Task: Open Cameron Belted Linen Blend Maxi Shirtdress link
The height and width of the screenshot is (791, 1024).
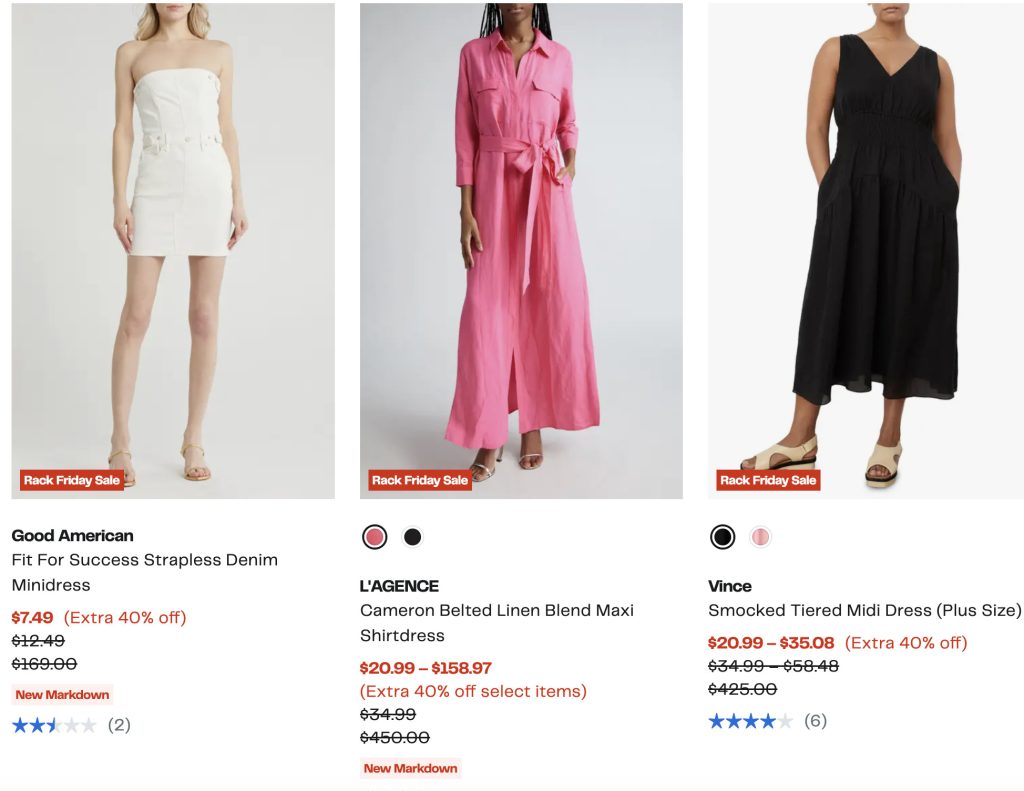Action: pos(497,622)
